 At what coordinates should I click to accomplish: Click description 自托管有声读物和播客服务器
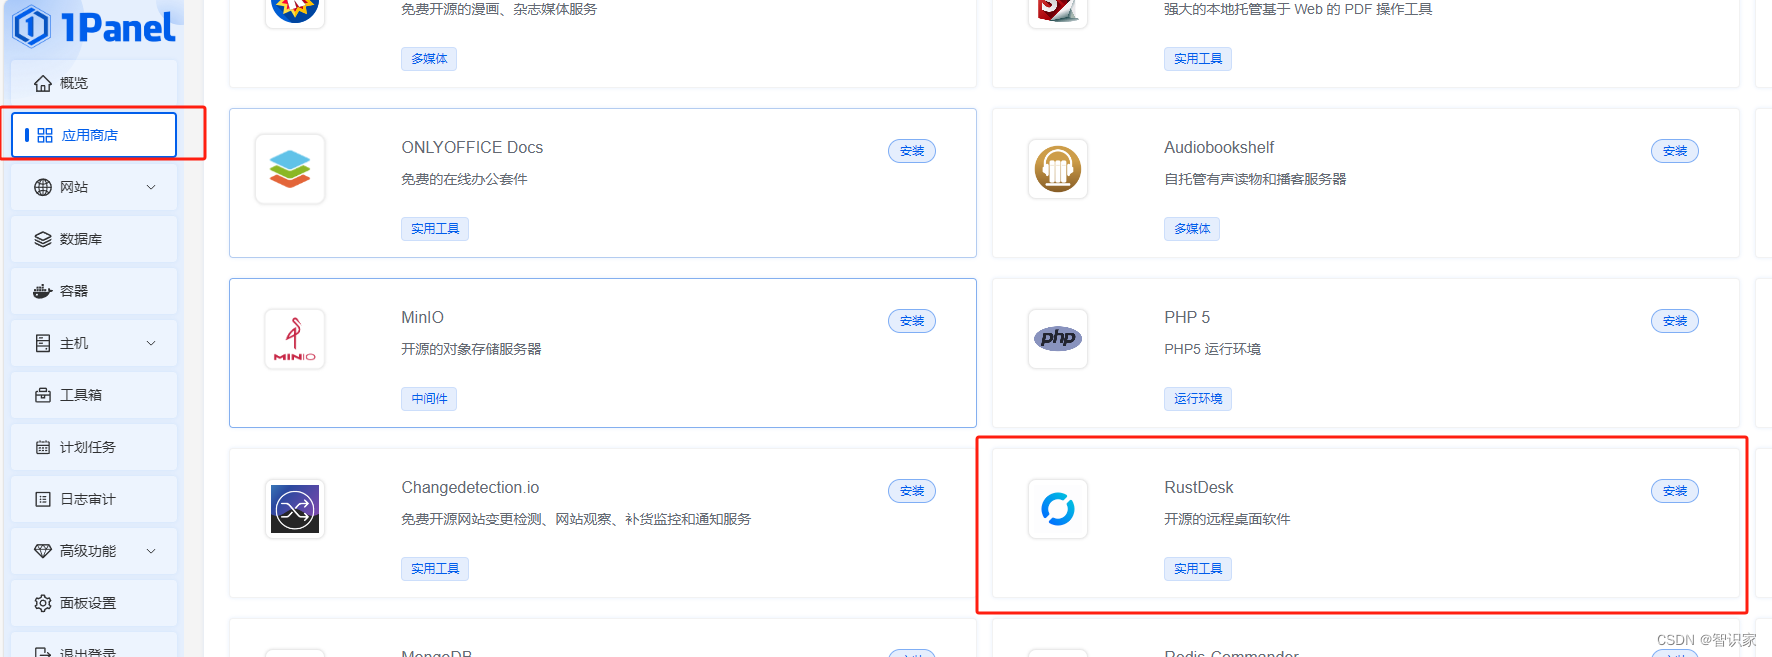(1255, 179)
